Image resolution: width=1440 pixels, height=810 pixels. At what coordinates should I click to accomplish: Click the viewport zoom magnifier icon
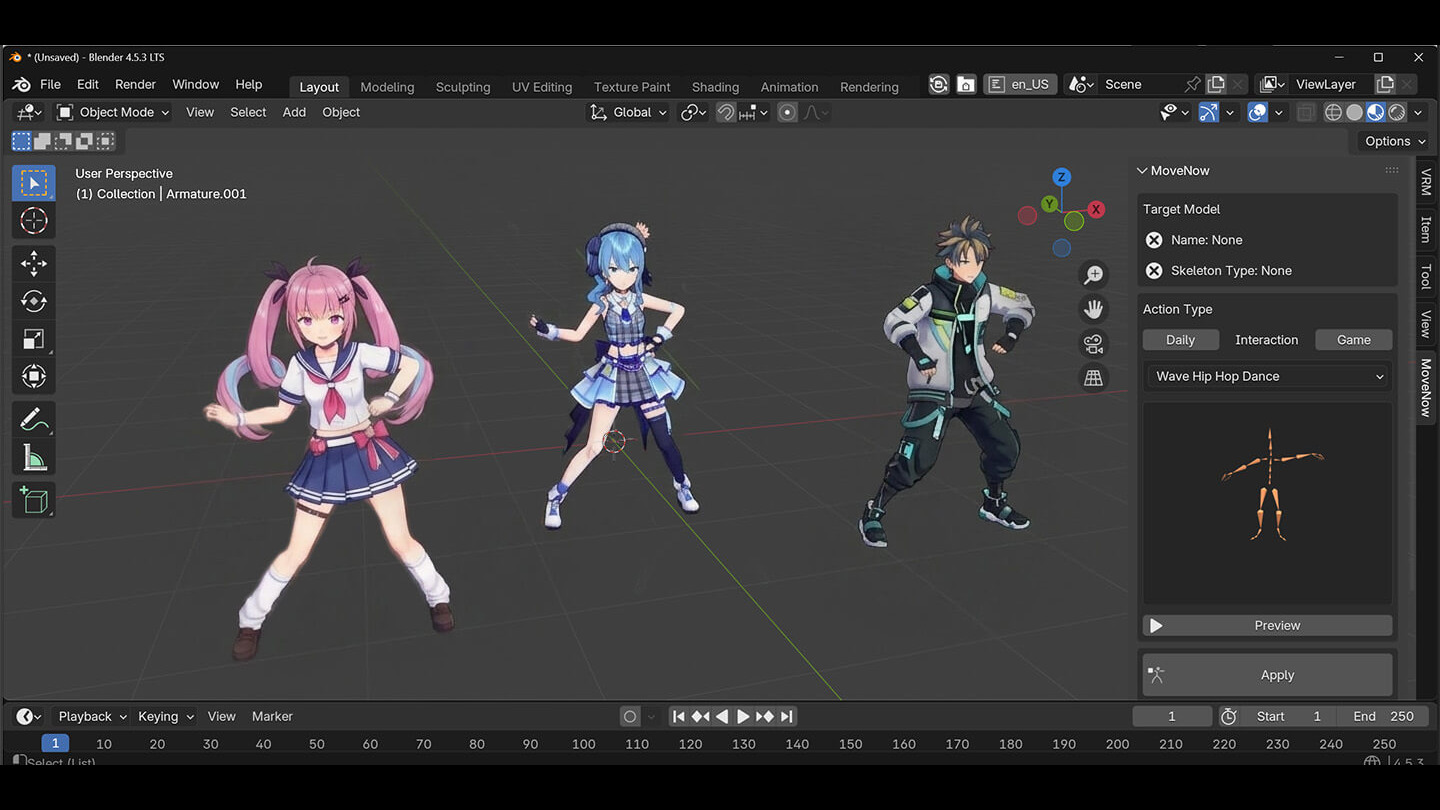coord(1093,274)
